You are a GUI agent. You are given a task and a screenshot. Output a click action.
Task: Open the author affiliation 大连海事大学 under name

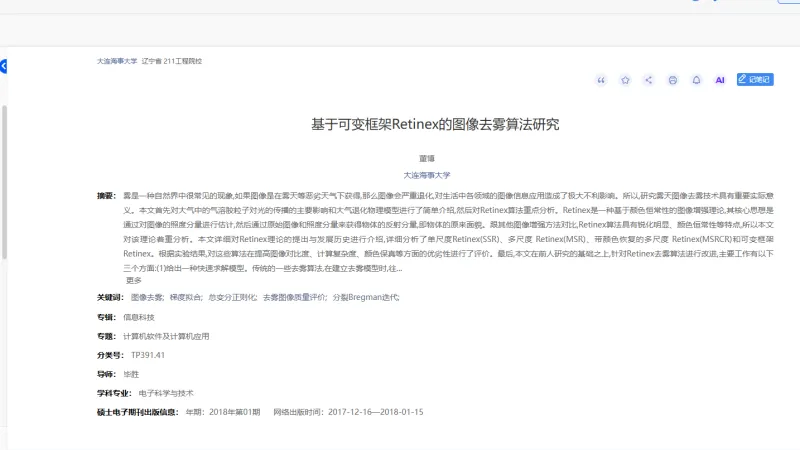tap(427, 174)
